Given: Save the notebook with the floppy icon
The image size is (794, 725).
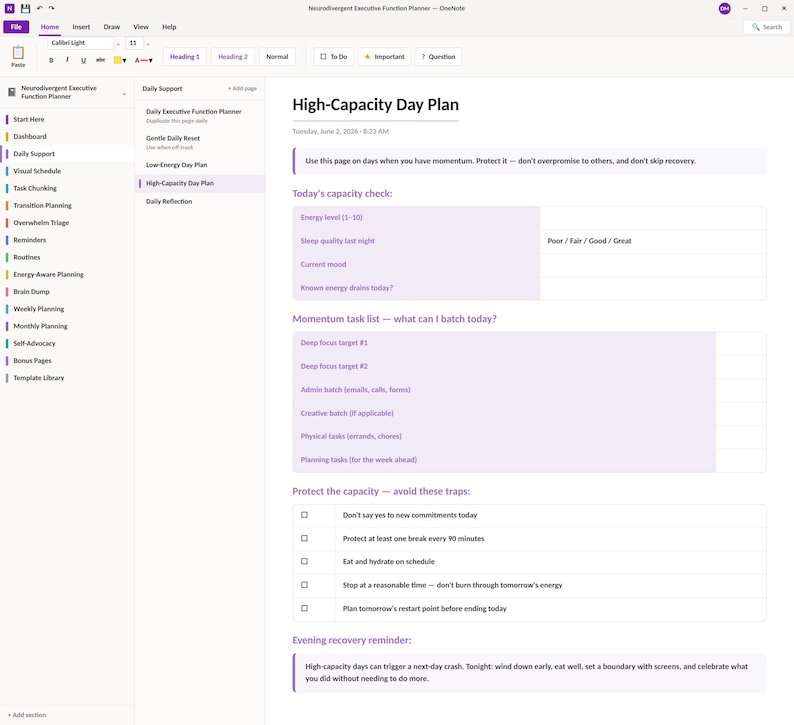Looking at the screenshot, I should tap(25, 8).
